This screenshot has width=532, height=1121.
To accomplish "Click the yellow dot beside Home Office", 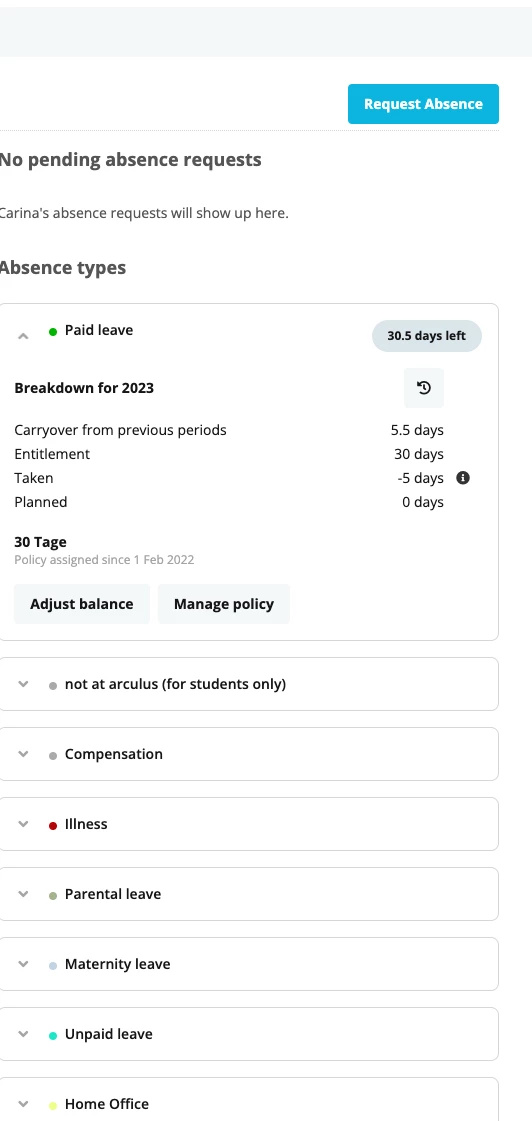I will (x=53, y=1106).
